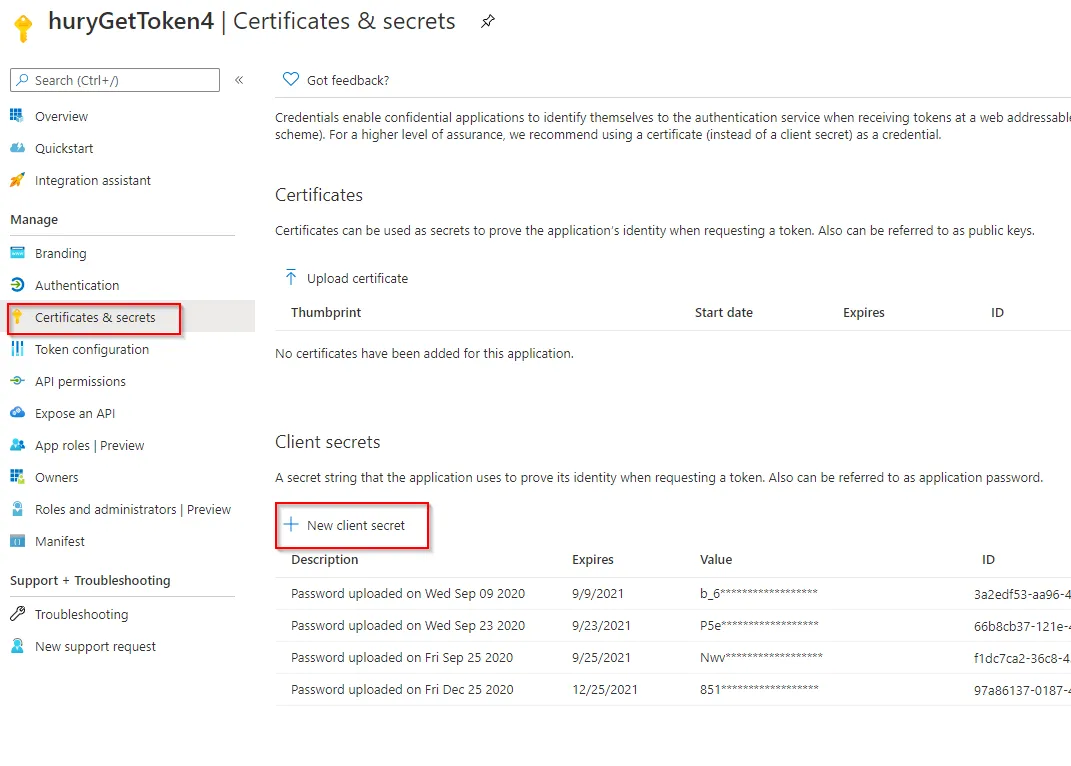Viewport: 1071px width, 766px height.
Task: Click the Authentication arrow icon
Action: pos(17,285)
